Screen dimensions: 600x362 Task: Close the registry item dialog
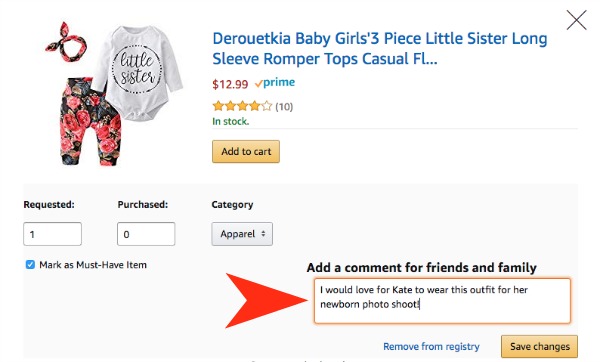(576, 20)
